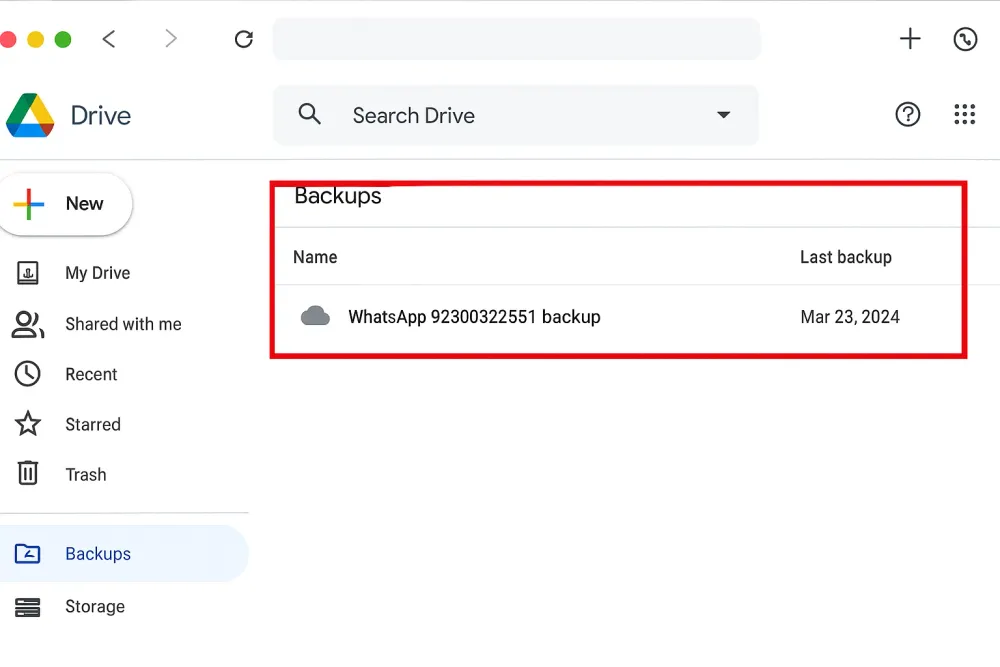Click the search magnifier icon

309,114
